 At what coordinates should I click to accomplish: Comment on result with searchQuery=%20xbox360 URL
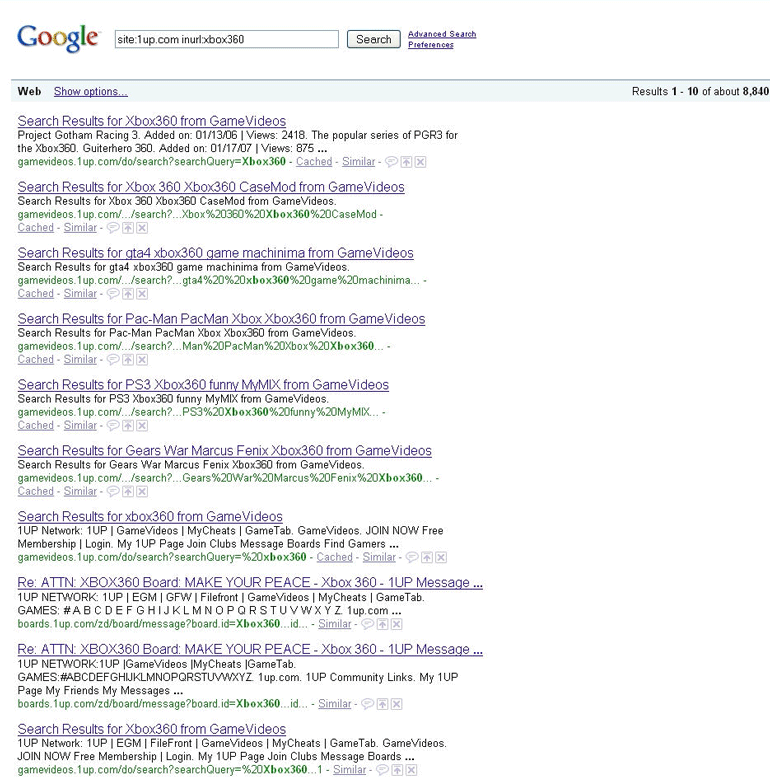[412, 557]
